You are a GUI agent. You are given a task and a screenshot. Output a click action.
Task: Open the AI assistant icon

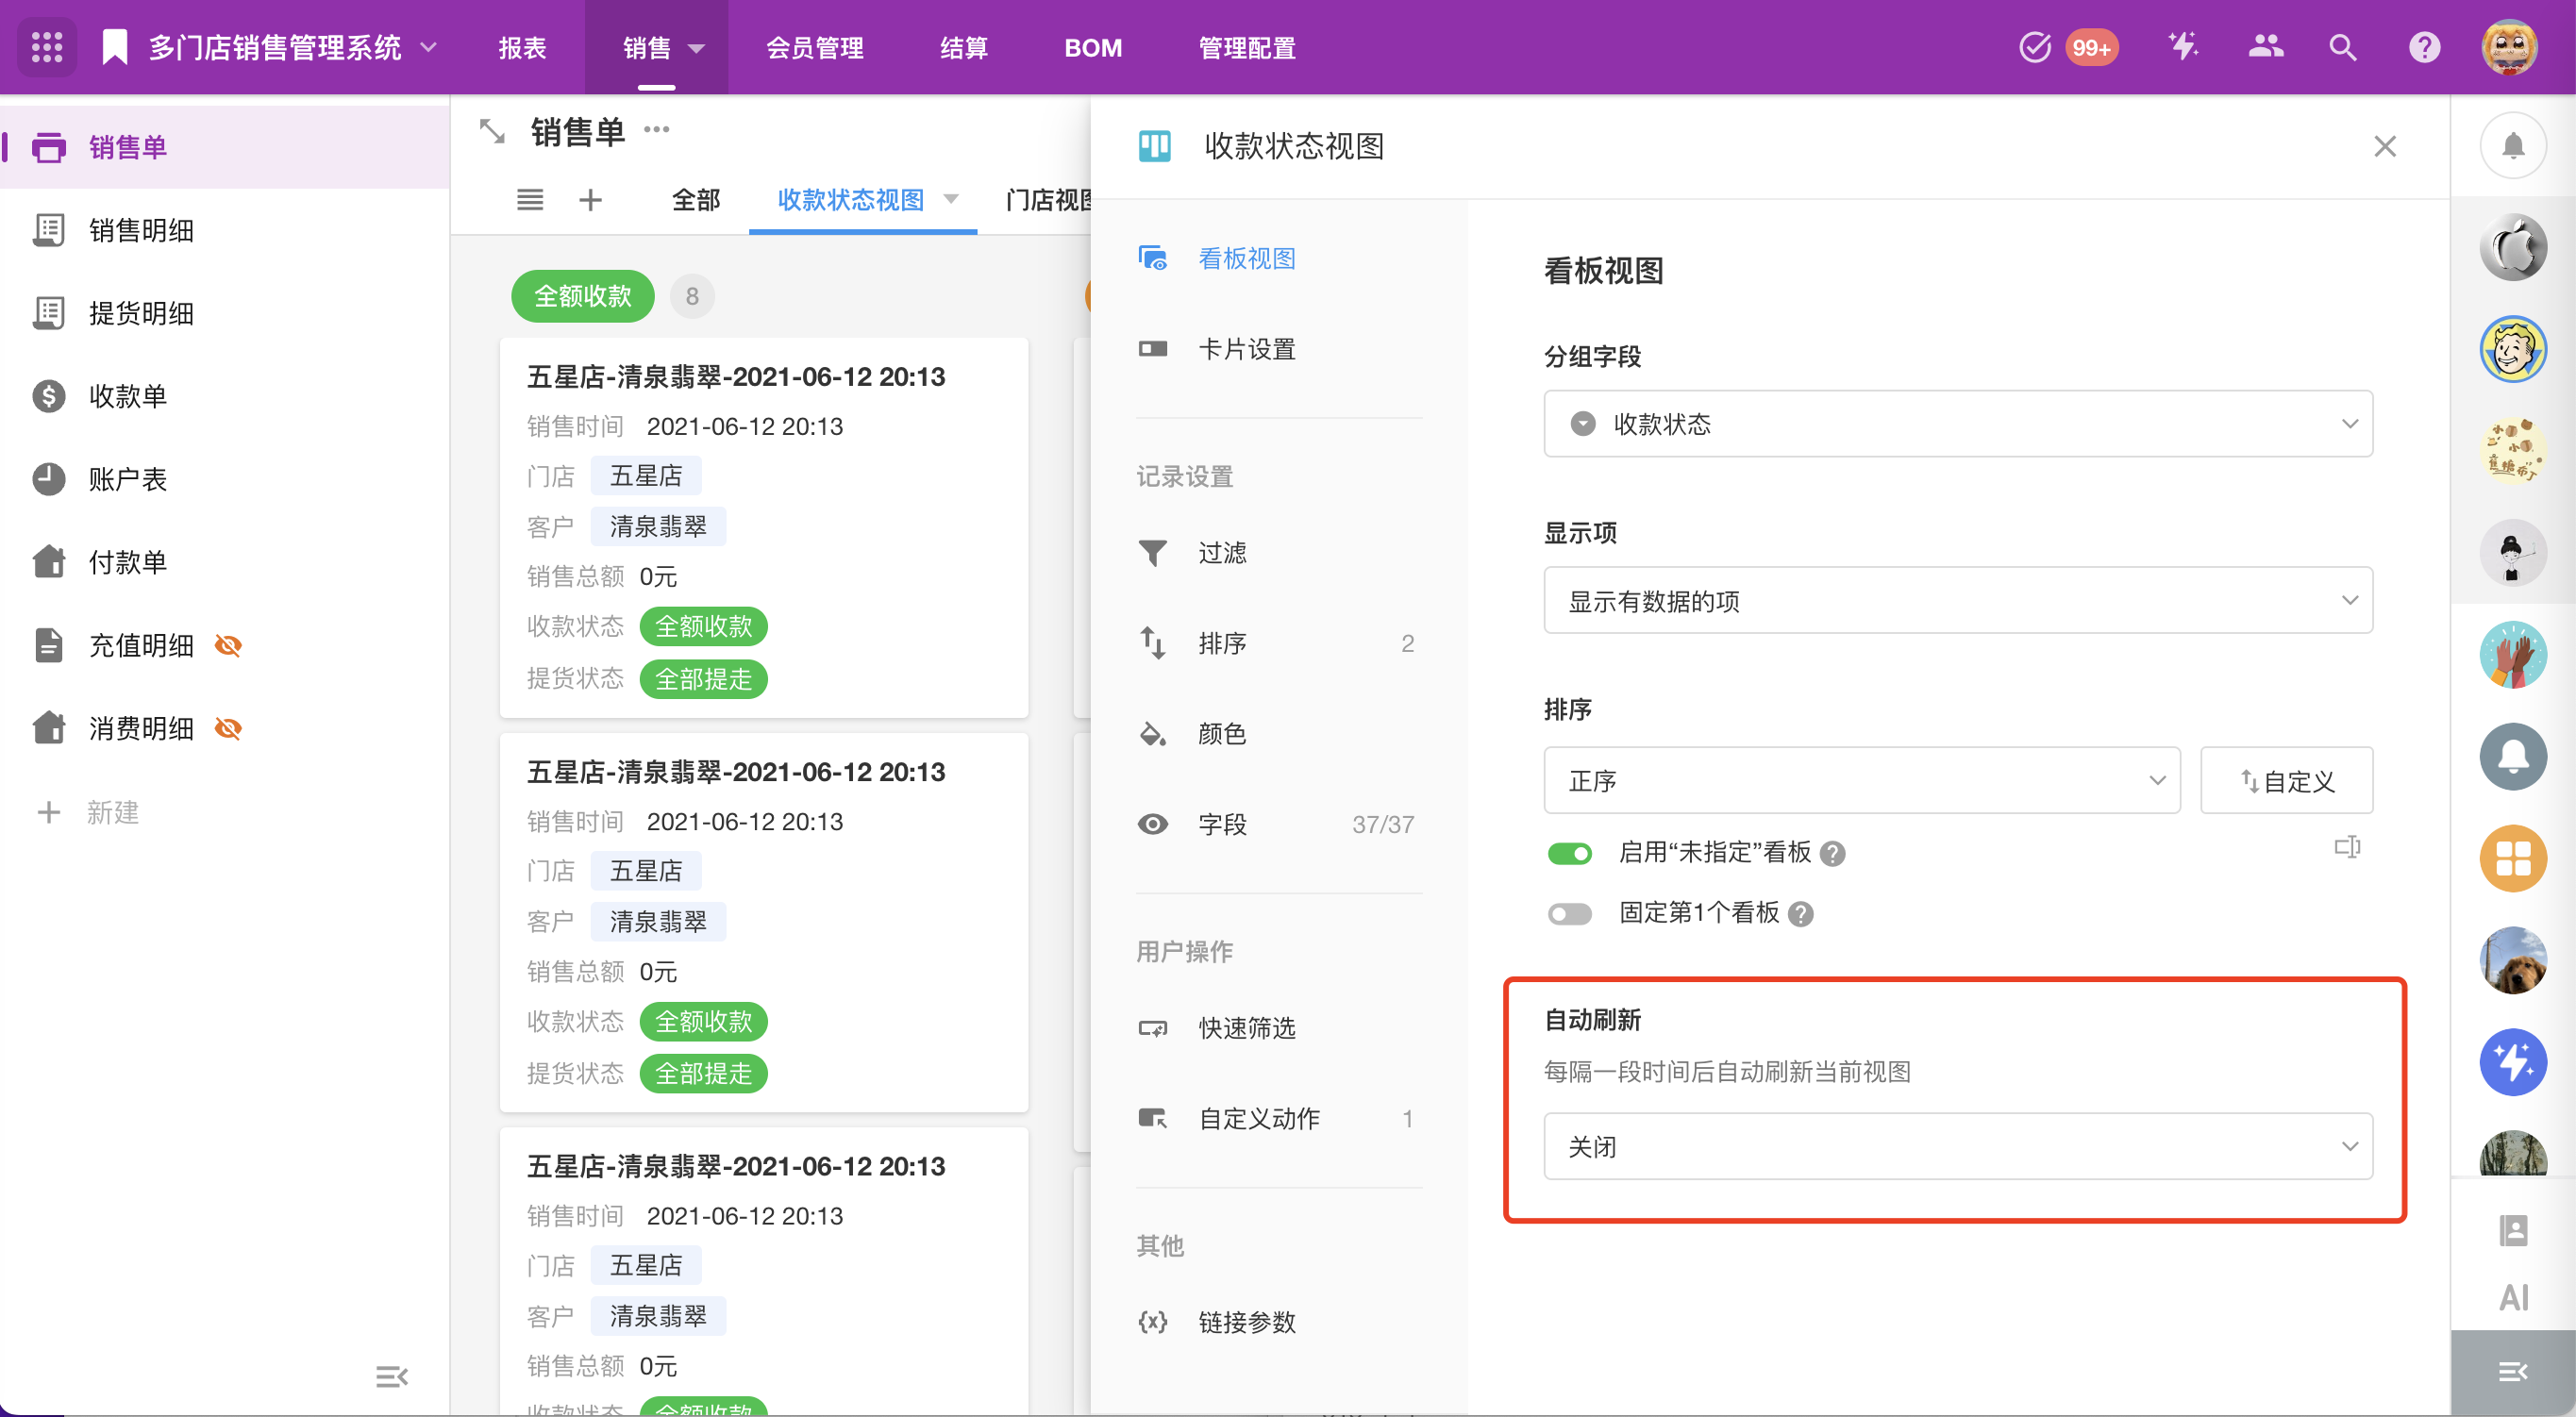click(2513, 1297)
